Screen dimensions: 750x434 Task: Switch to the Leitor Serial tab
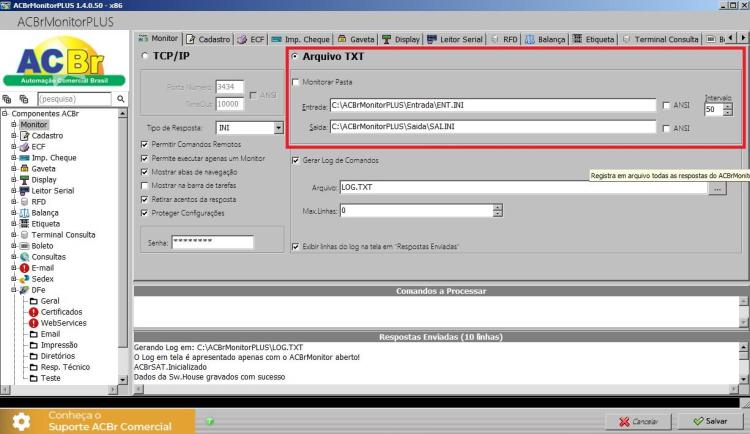click(455, 39)
